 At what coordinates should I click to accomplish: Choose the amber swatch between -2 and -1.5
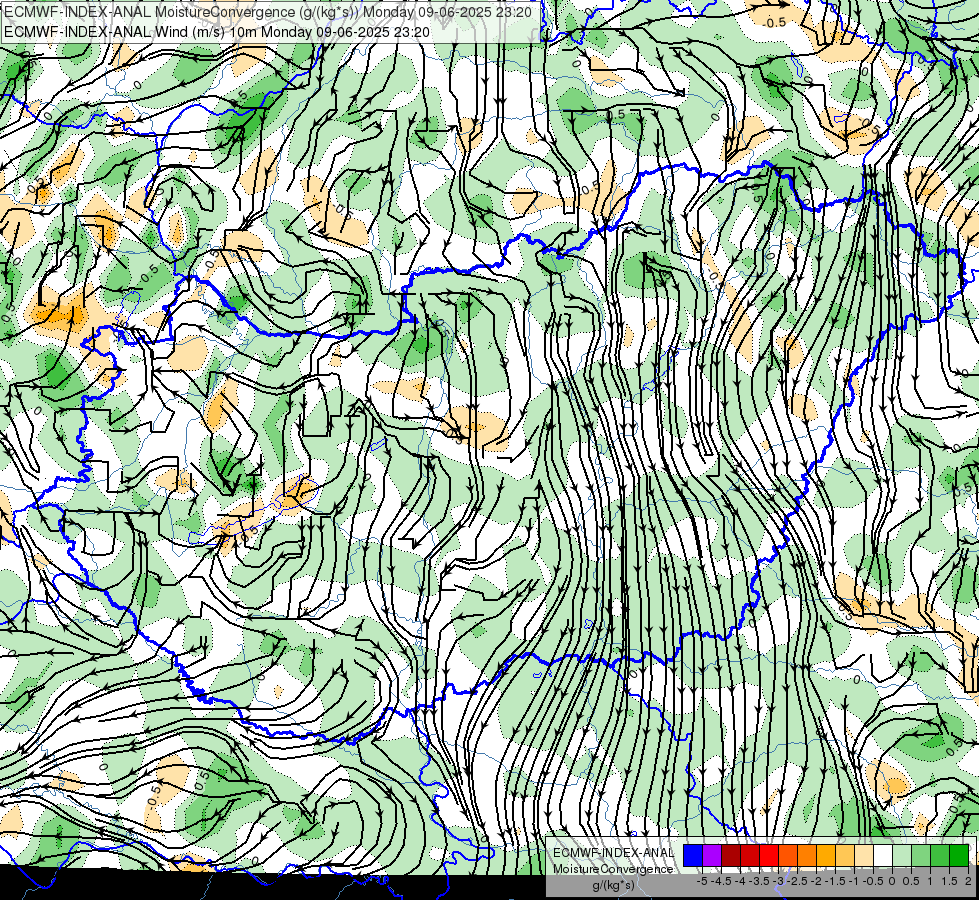826,856
